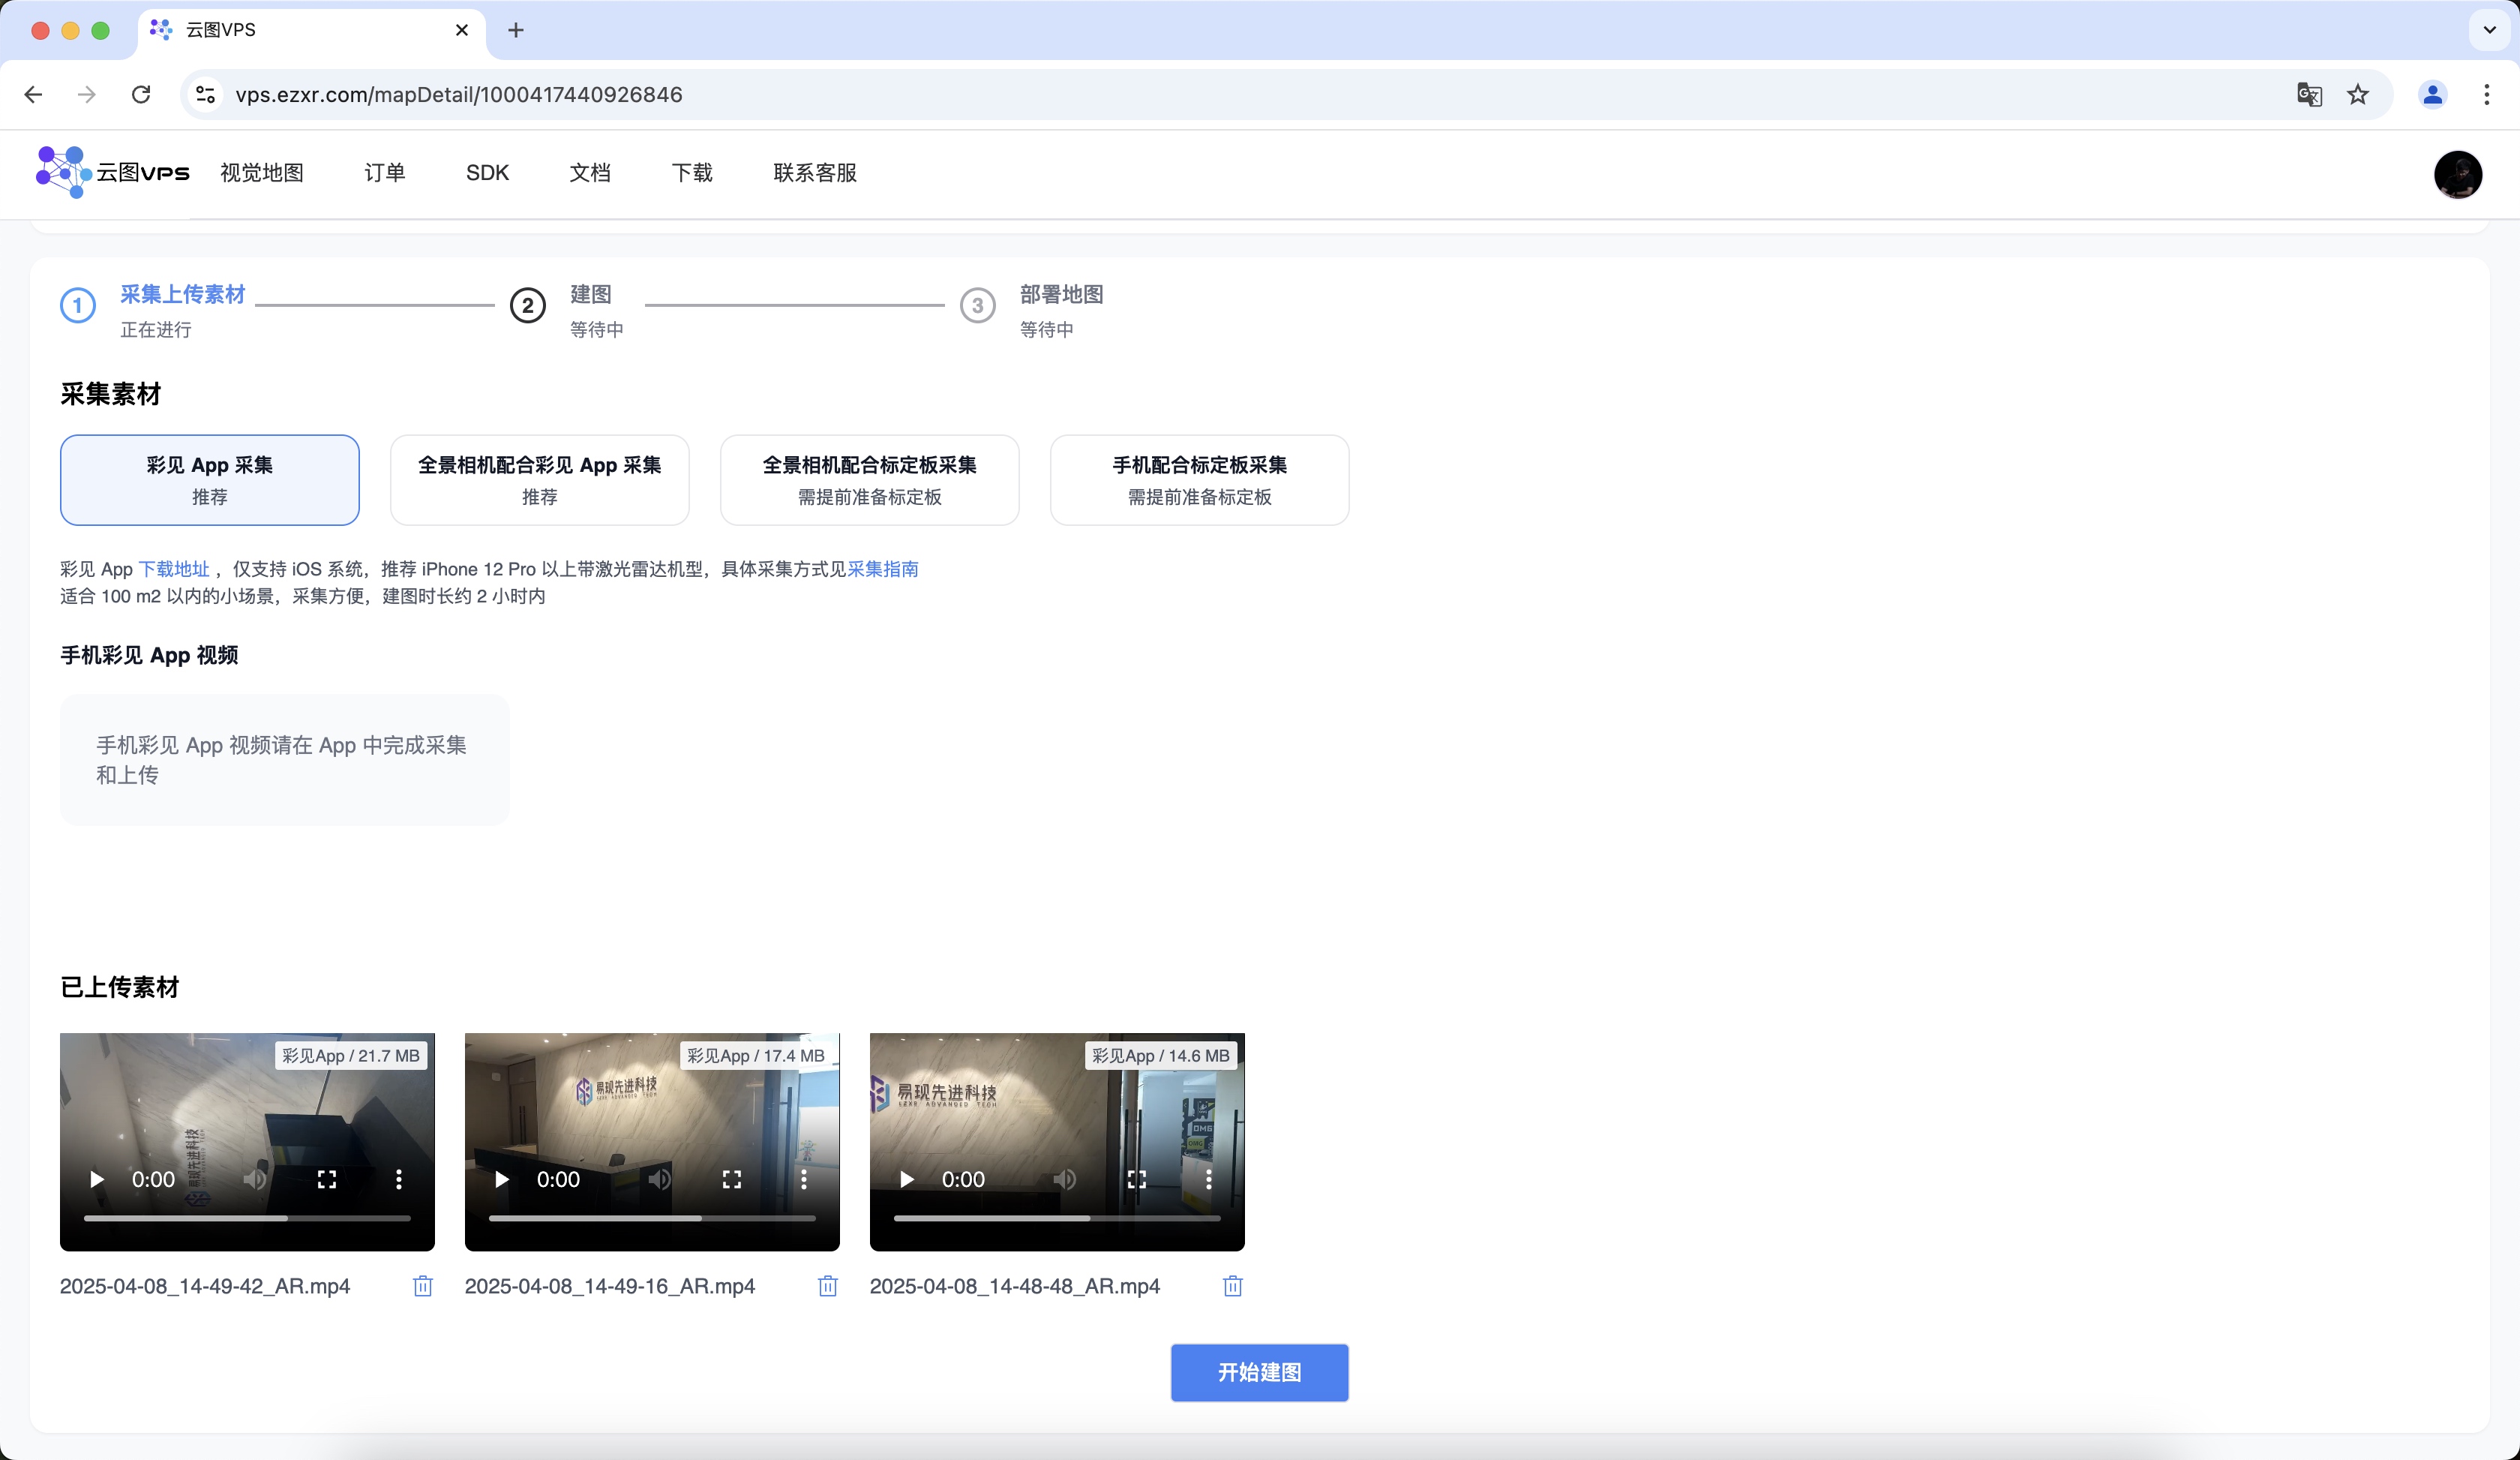Remove 2025-04-08_14-48-48_AR.mp4 with trash icon

tap(1232, 1286)
